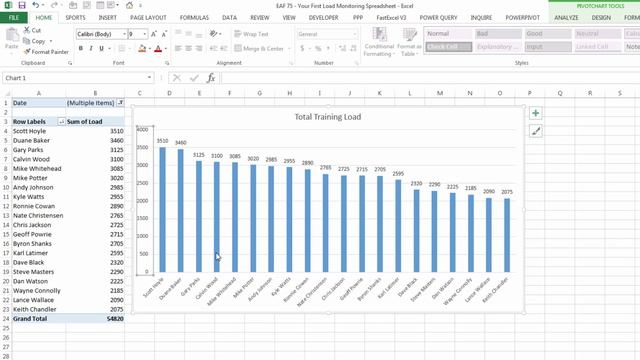Open the FILE tab
The width and height of the screenshot is (640, 360).
tap(13, 18)
